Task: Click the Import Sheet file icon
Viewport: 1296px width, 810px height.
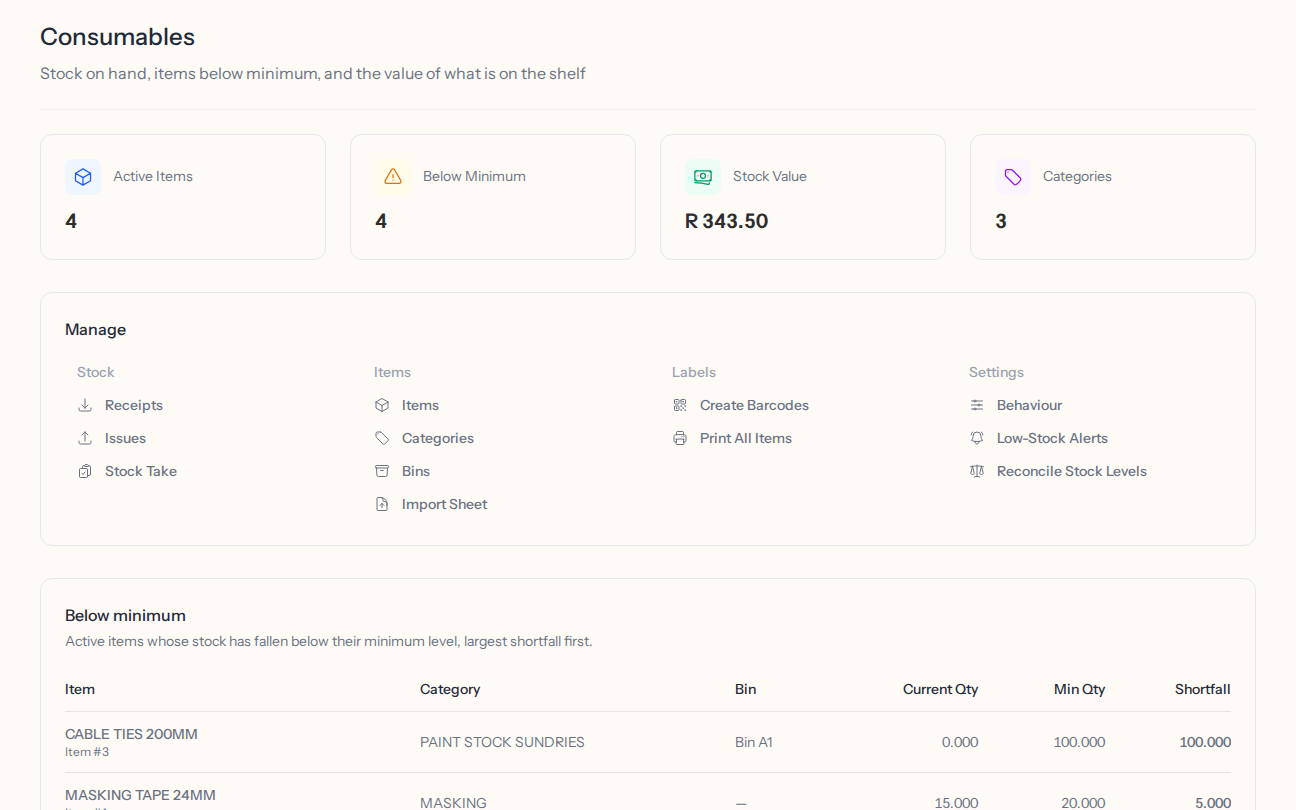Action: [382, 504]
